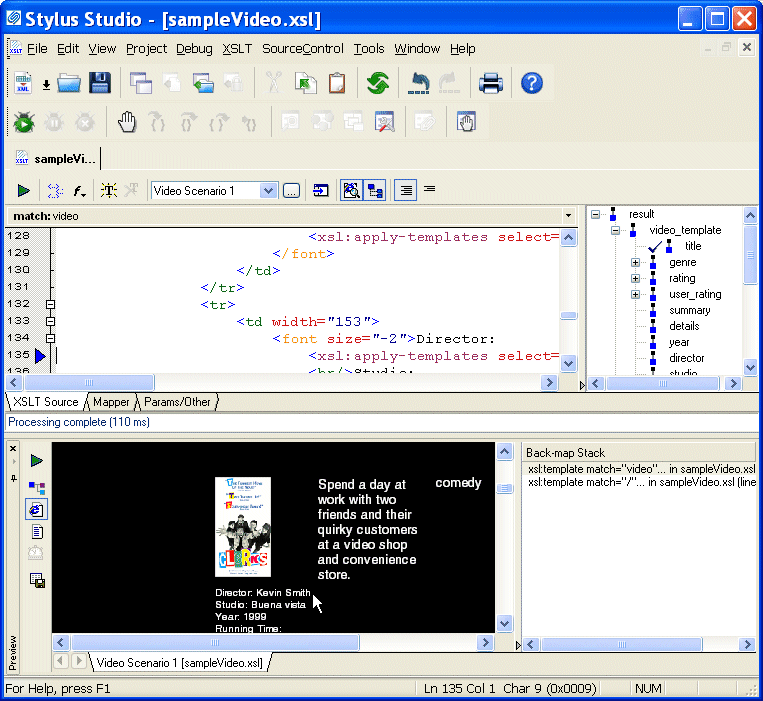
Task: Toggle browser preview mode in Preview sidebar
Action: click(37, 509)
